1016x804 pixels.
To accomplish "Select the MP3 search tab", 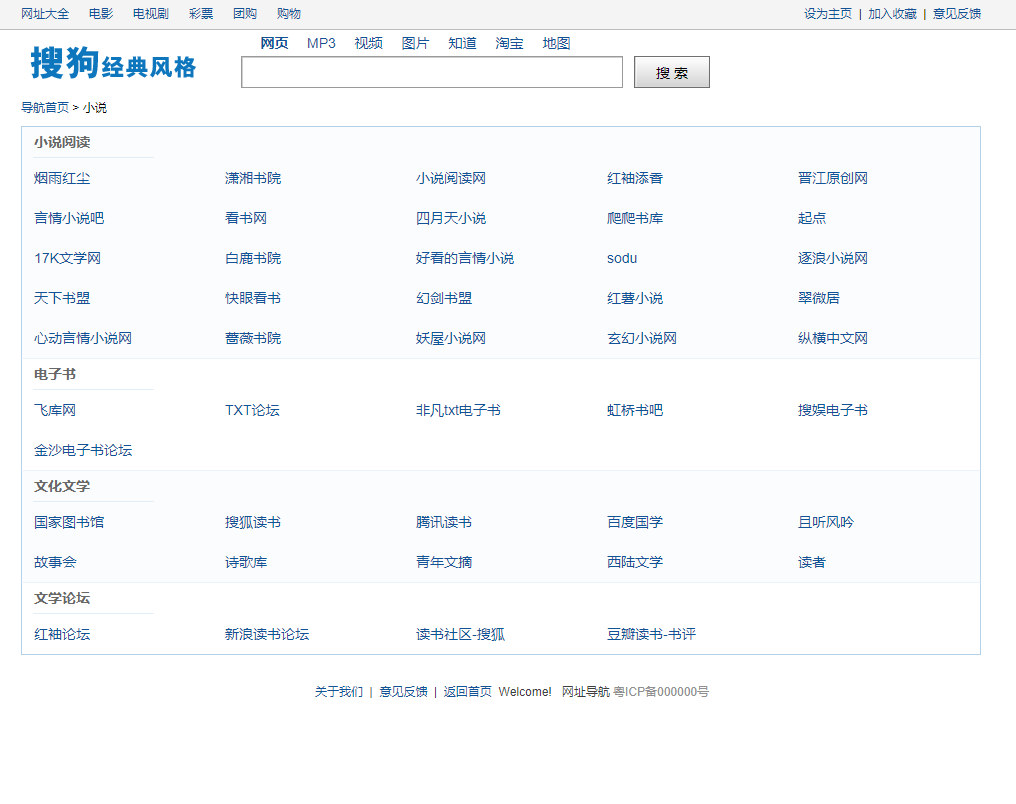I will 321,43.
